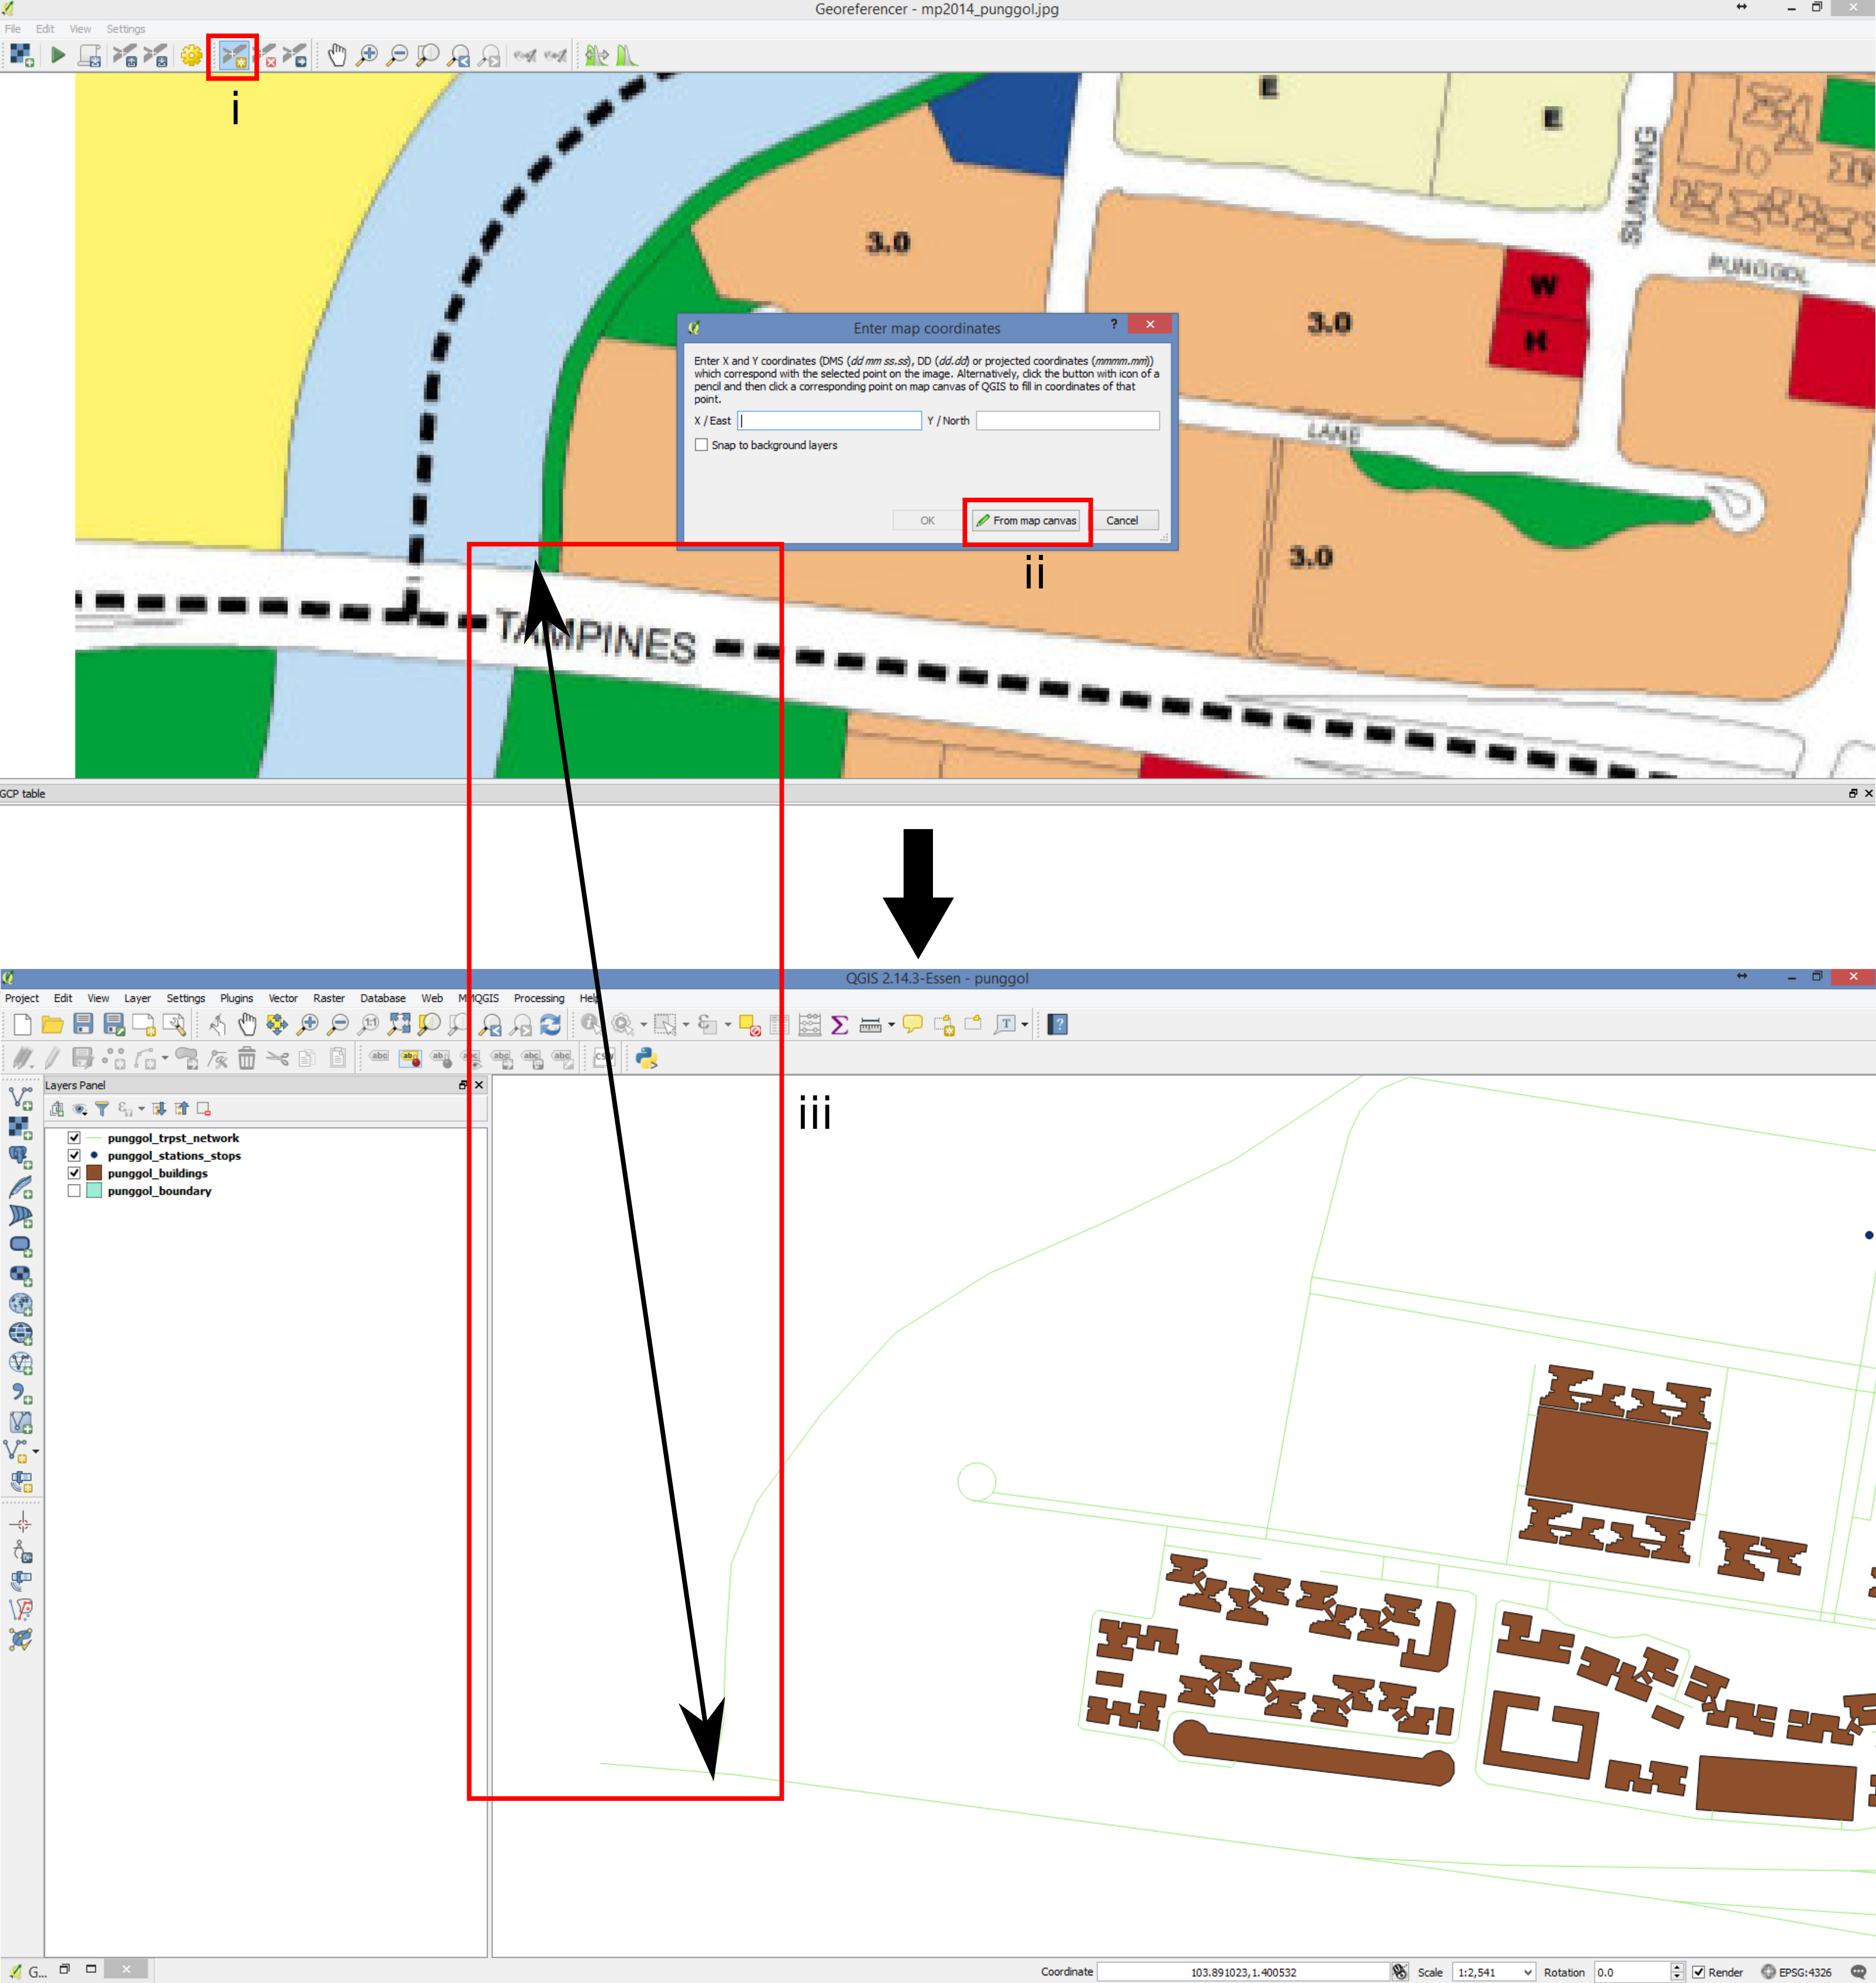Enable Snap to background layers checkbox
Image resolution: width=1876 pixels, height=1983 pixels.
pyautogui.click(x=701, y=445)
